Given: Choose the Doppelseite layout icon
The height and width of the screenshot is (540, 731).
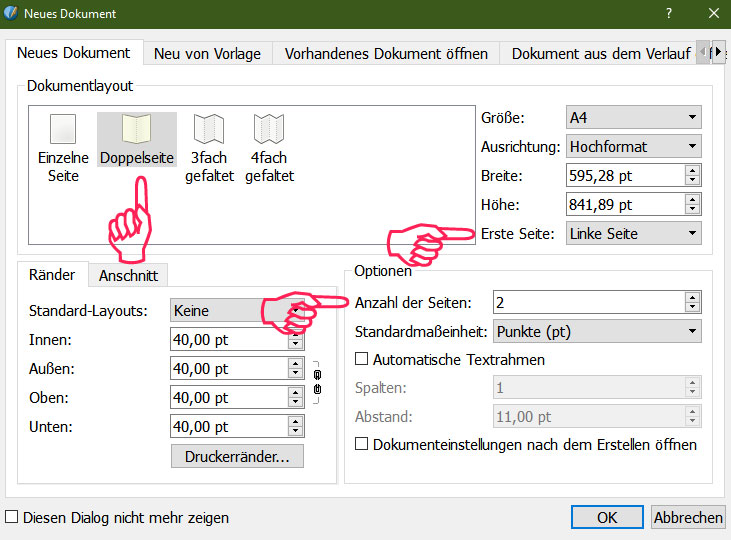Looking at the screenshot, I should [136, 130].
